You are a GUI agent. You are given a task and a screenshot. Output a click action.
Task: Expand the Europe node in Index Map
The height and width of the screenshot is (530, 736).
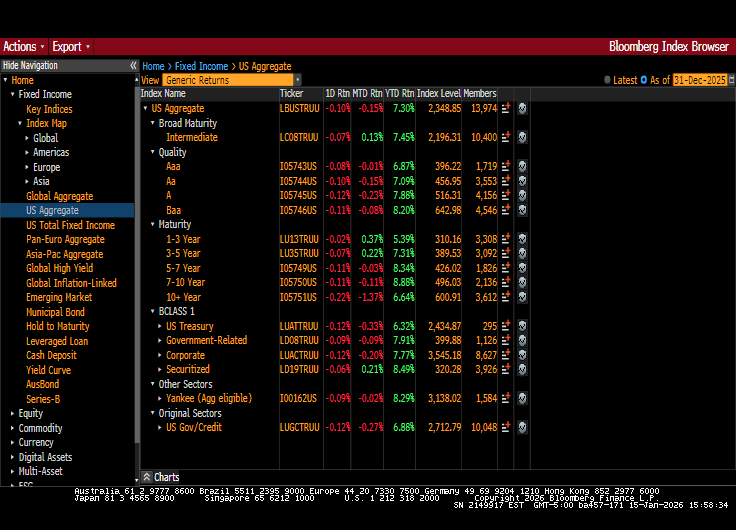pos(27,168)
